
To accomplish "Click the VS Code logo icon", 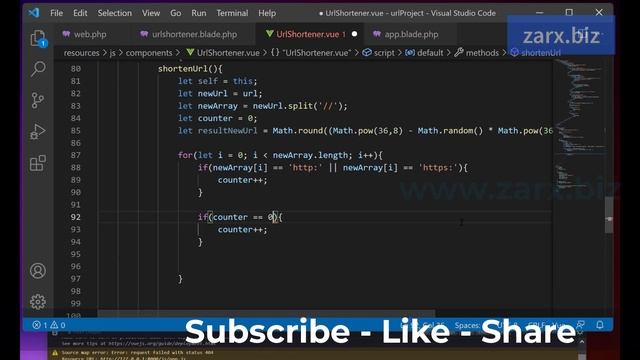I will click(x=34, y=13).
